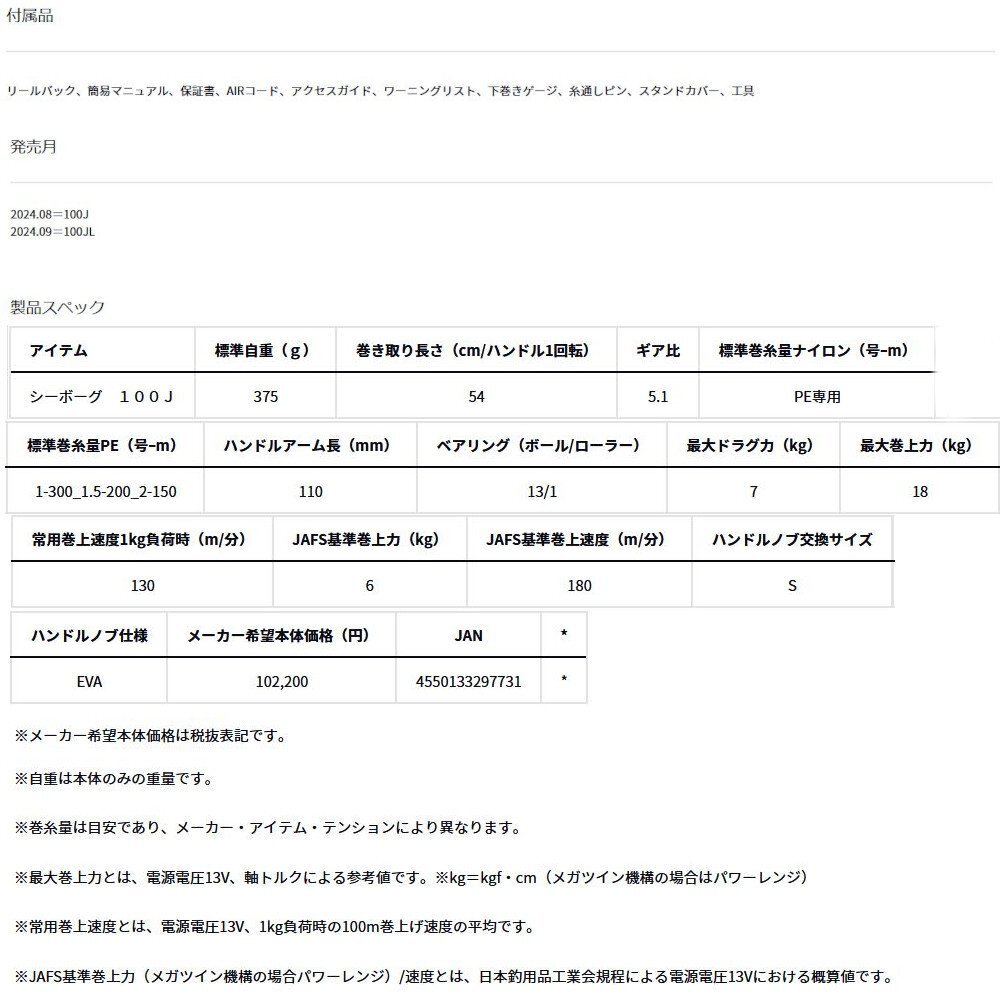Select the line capacity 1-300_1.5-200_2-150 cell

(x=104, y=491)
